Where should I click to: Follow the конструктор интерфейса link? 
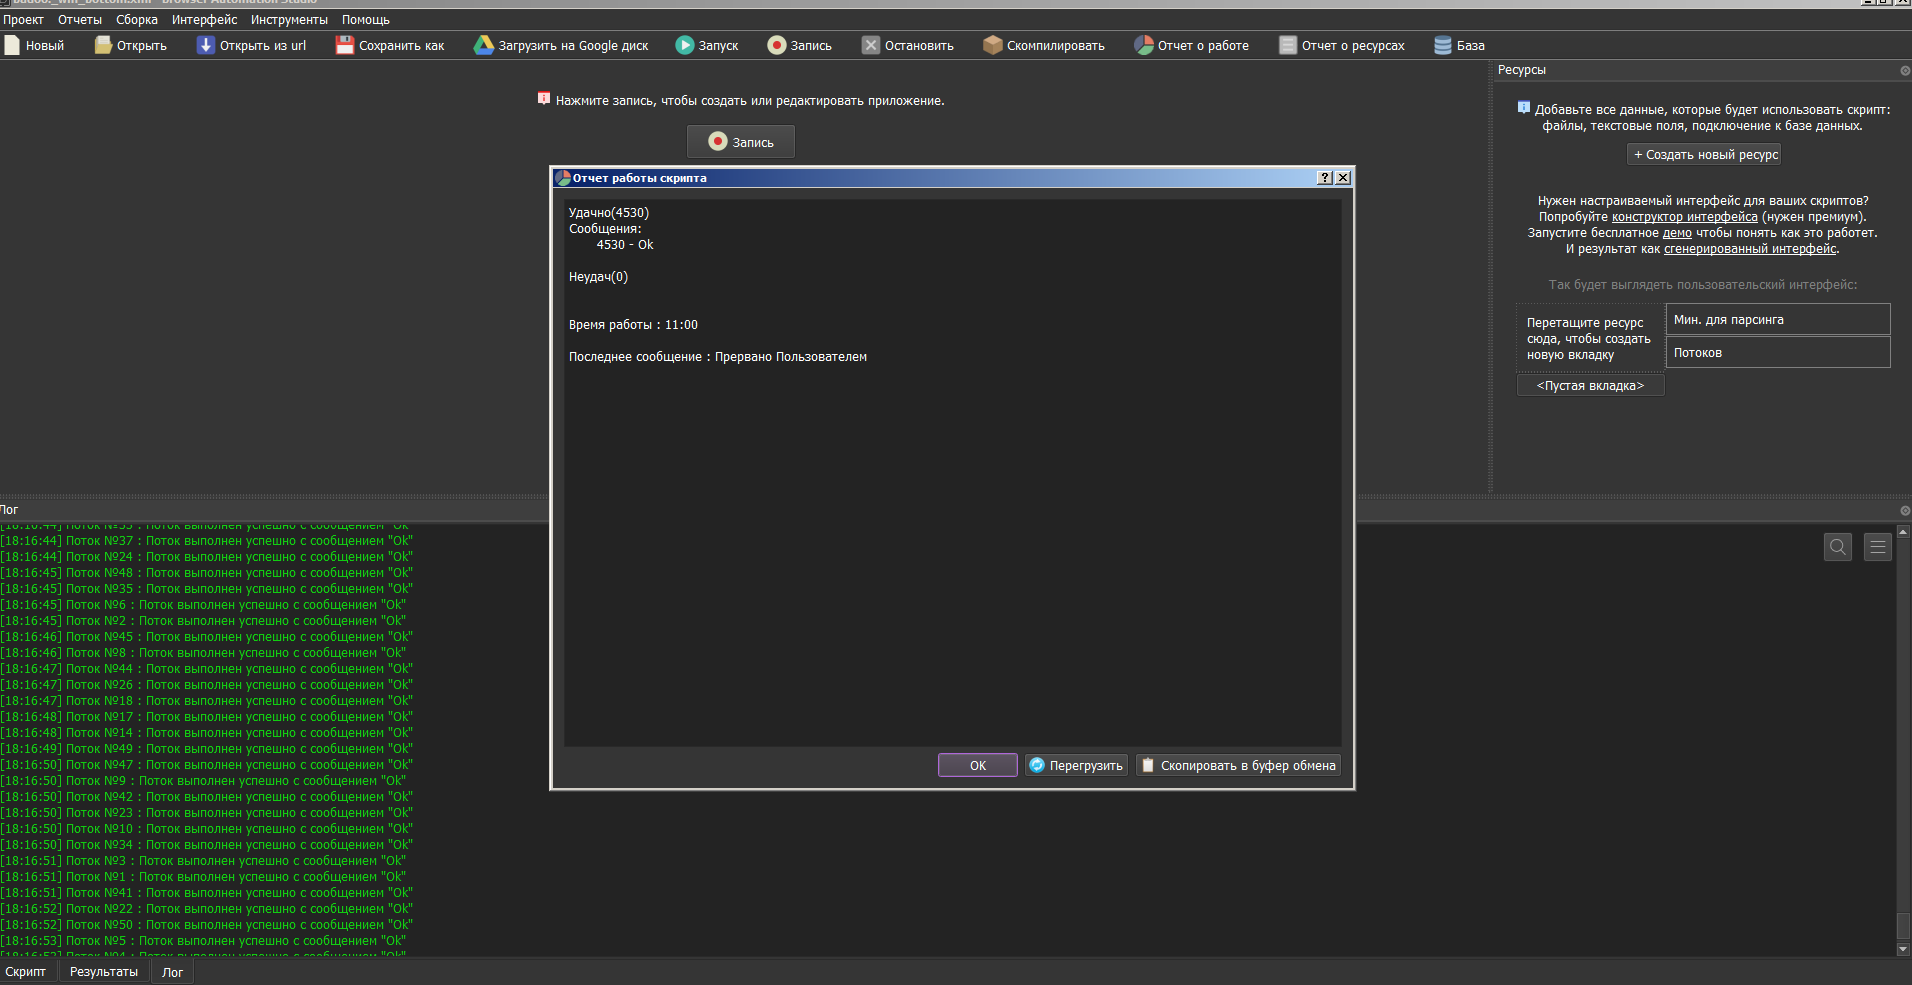(x=1684, y=217)
